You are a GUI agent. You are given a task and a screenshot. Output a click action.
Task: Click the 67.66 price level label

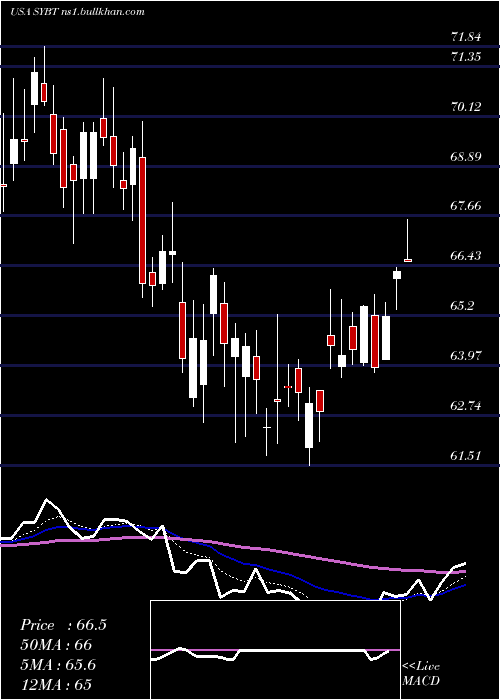click(467, 206)
